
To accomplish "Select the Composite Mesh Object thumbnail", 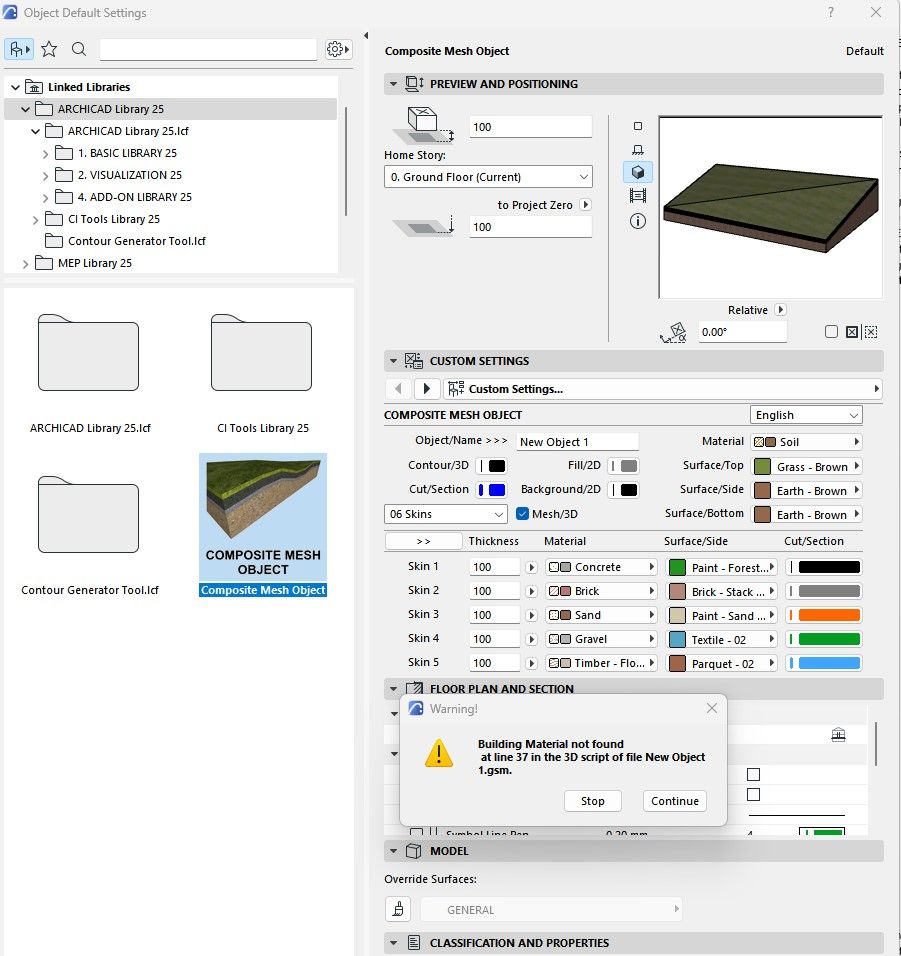I will [x=263, y=524].
